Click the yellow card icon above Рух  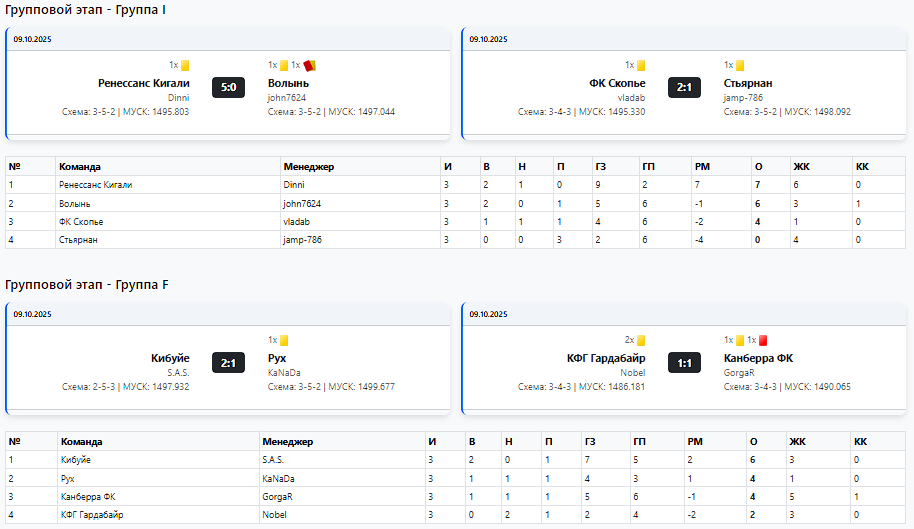pos(284,341)
